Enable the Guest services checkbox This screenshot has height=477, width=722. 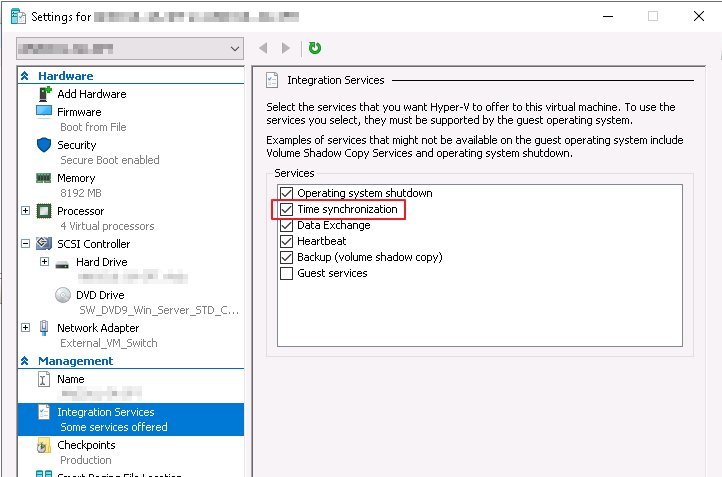pyautogui.click(x=287, y=273)
